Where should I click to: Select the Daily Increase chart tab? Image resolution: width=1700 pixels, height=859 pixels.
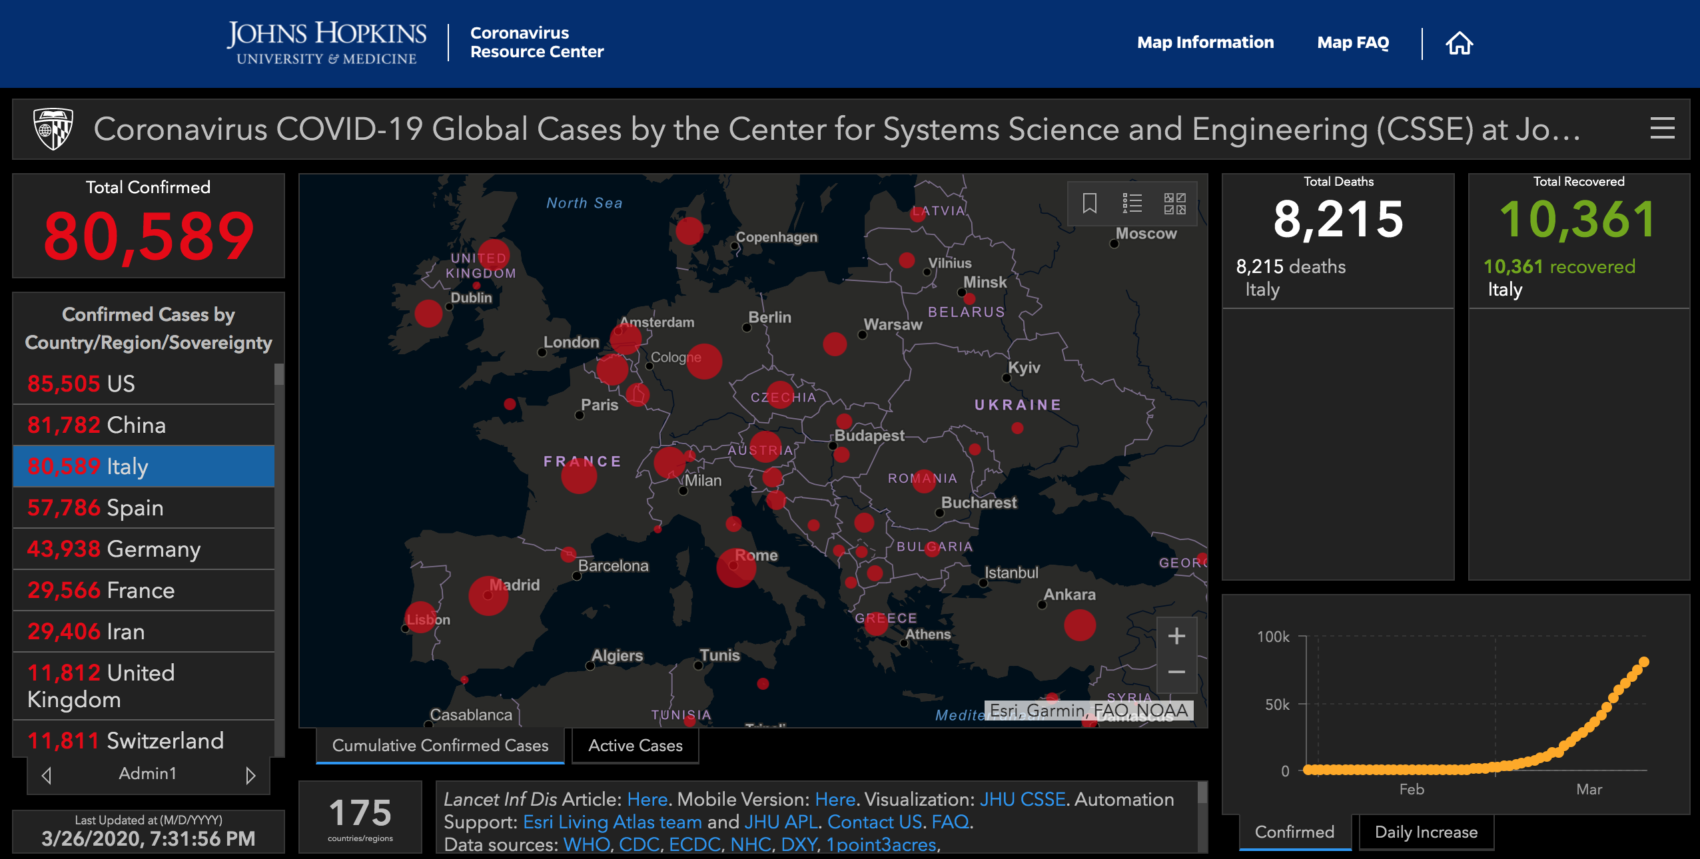click(x=1426, y=832)
